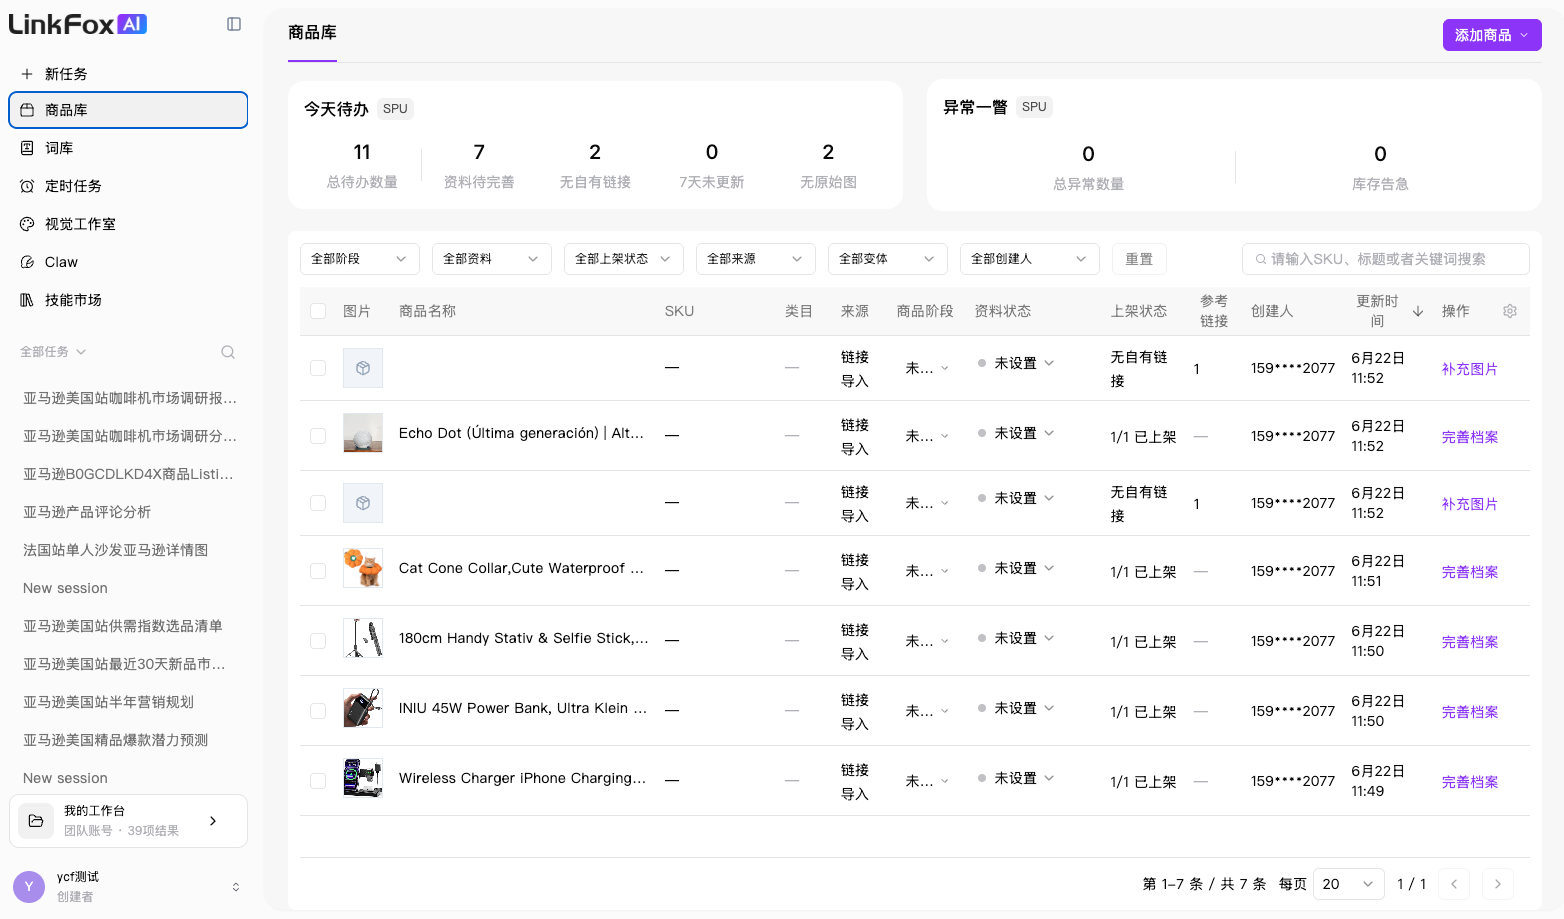This screenshot has width=1564, height=919.
Task: Check the Wireless Charger row checkbox
Action: click(318, 781)
